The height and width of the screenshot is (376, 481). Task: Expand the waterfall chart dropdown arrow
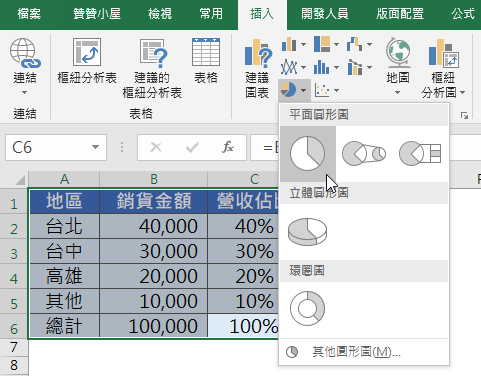[369, 44]
